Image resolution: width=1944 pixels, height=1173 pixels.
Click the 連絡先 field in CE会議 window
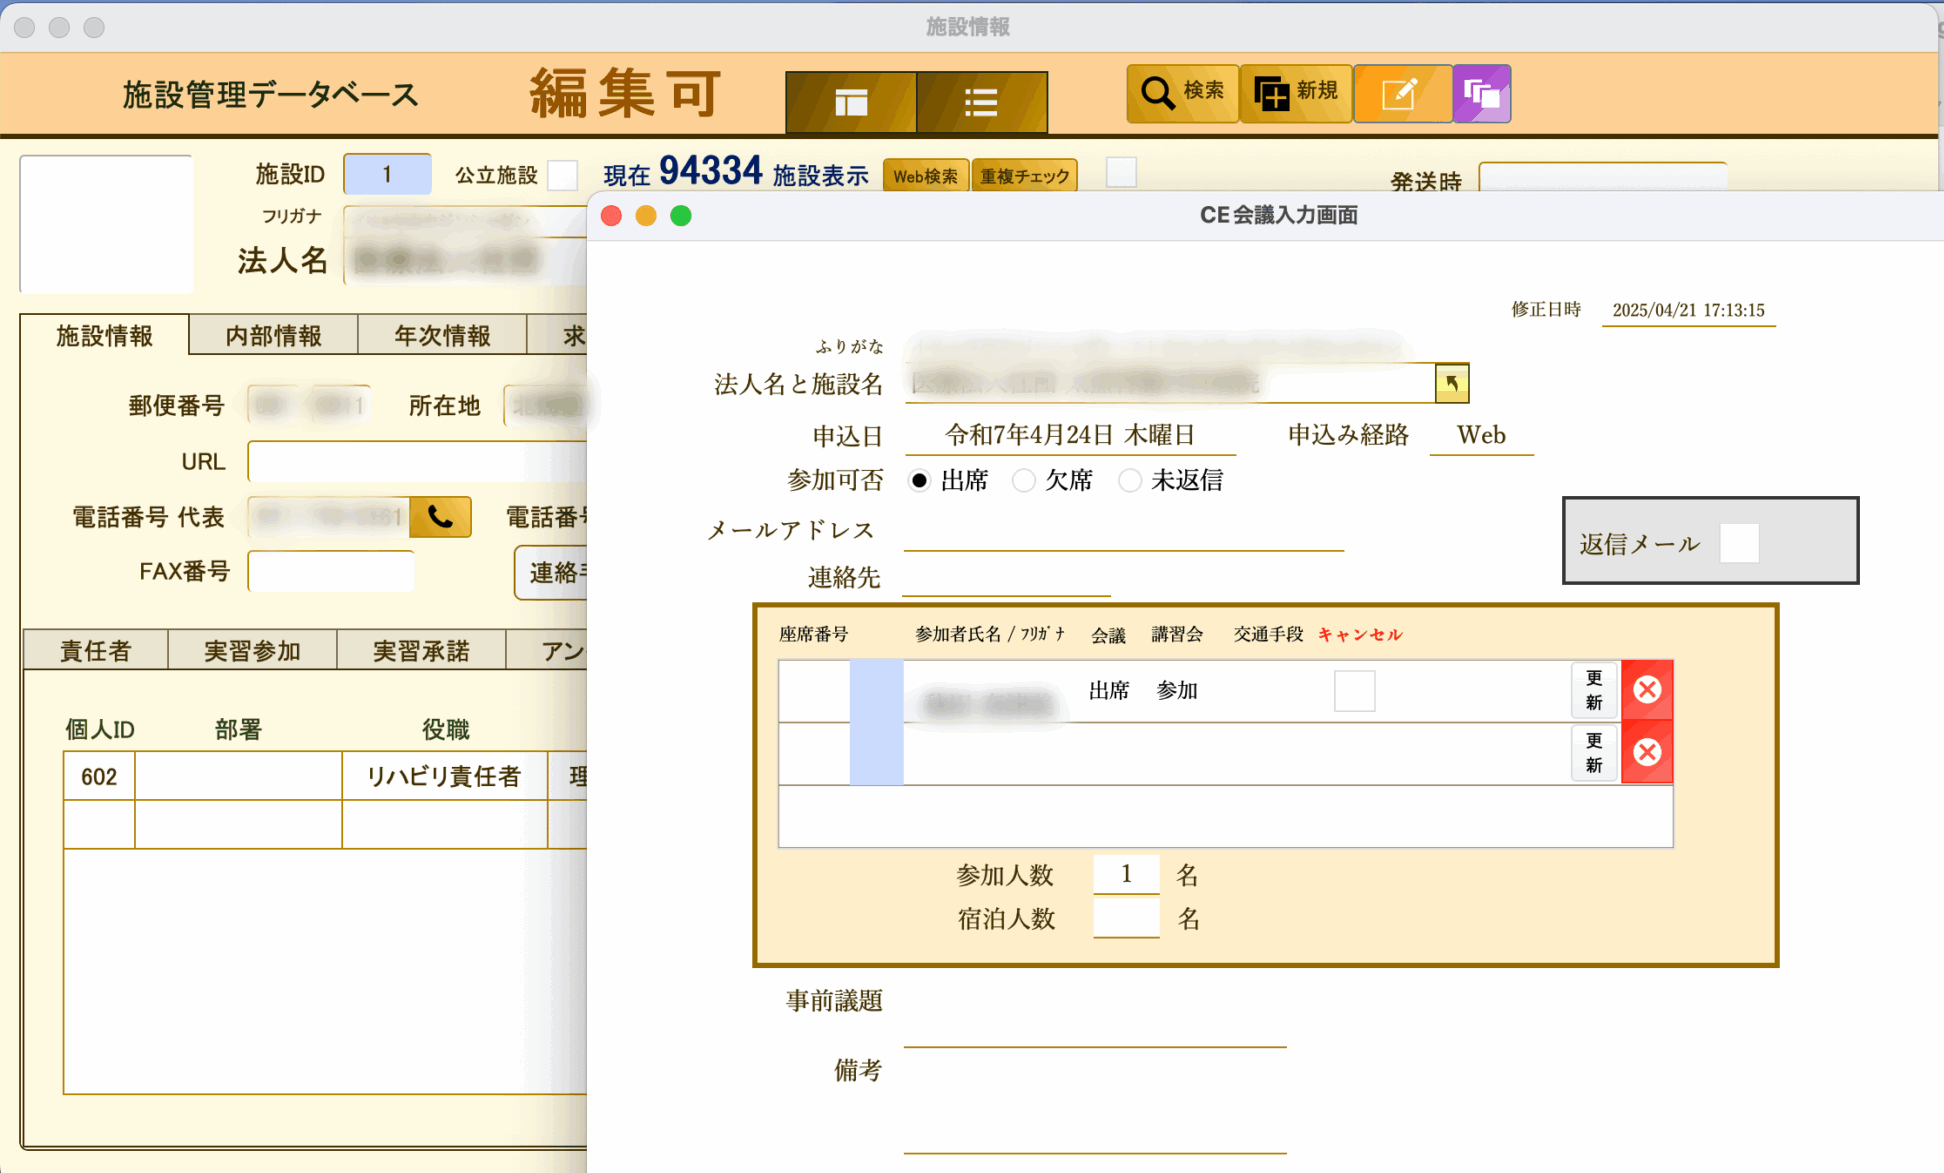point(1006,578)
